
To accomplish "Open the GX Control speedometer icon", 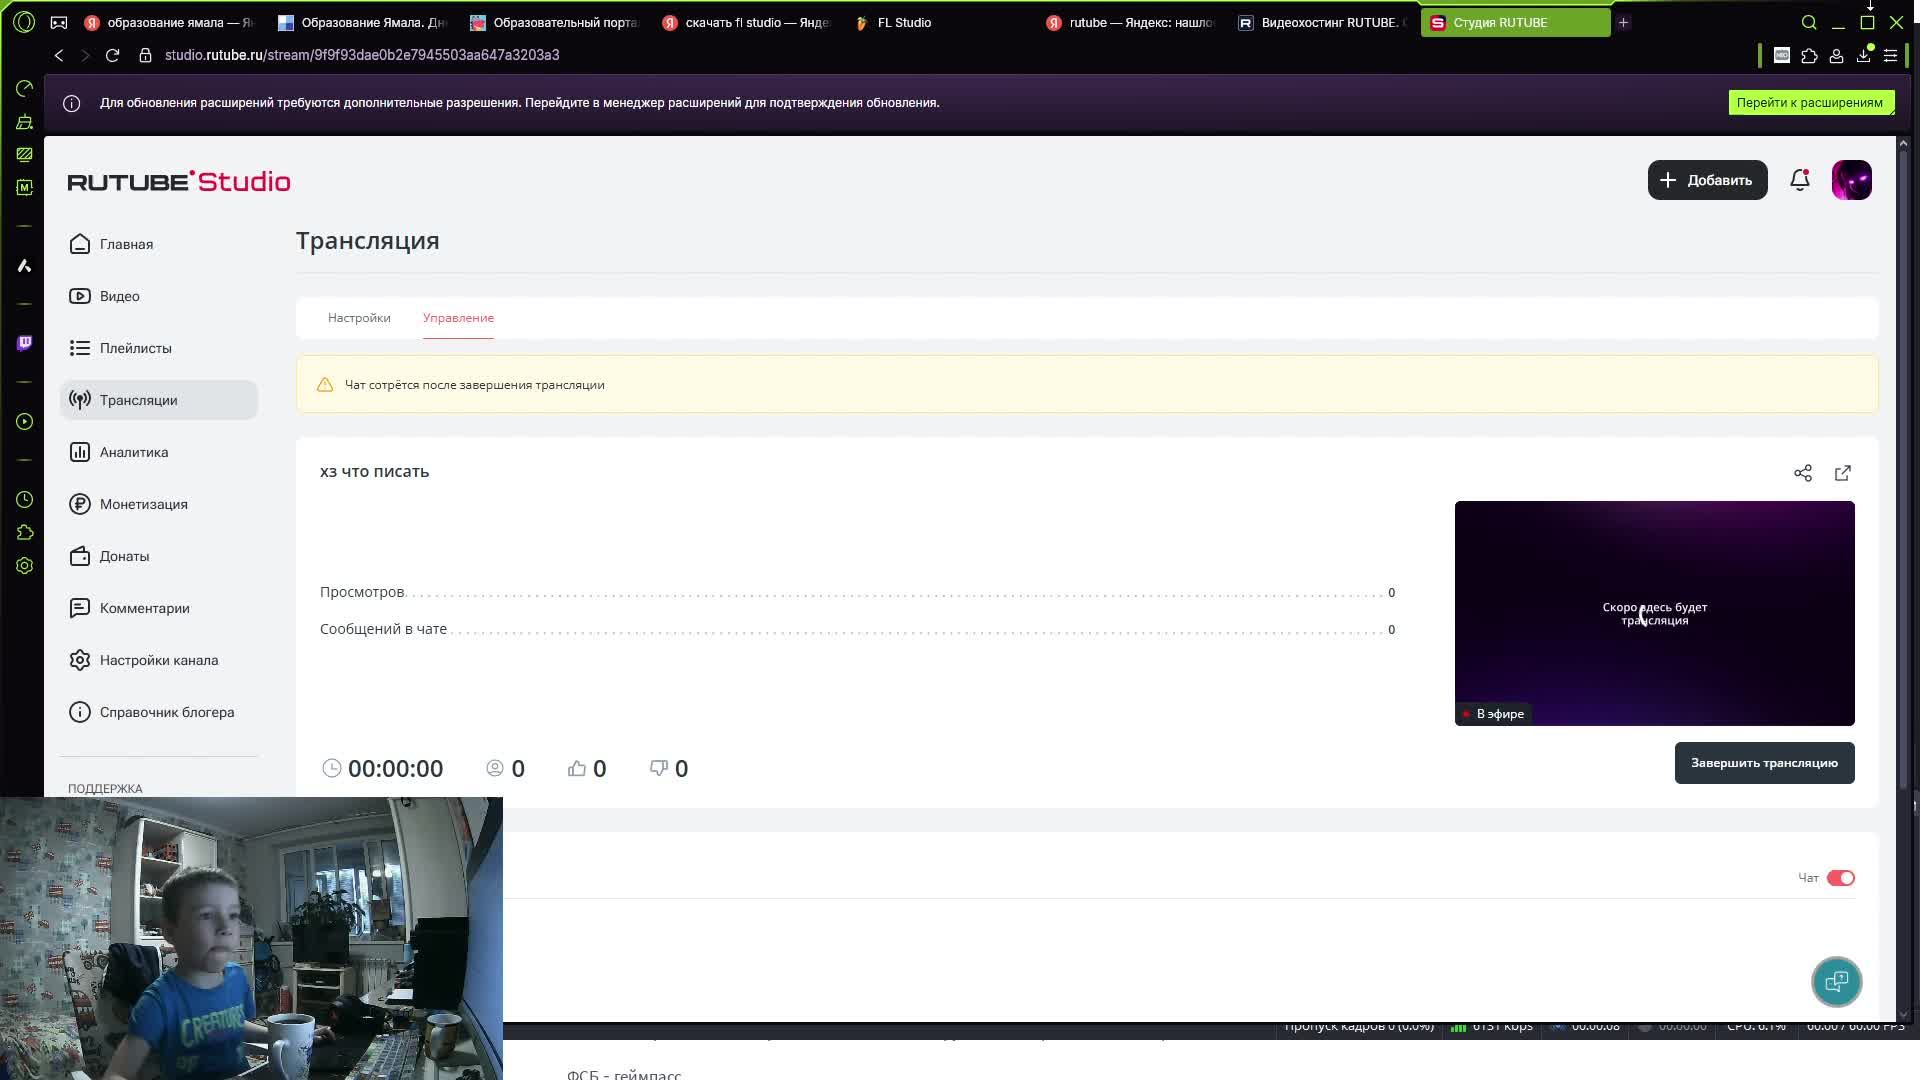I will [24, 89].
